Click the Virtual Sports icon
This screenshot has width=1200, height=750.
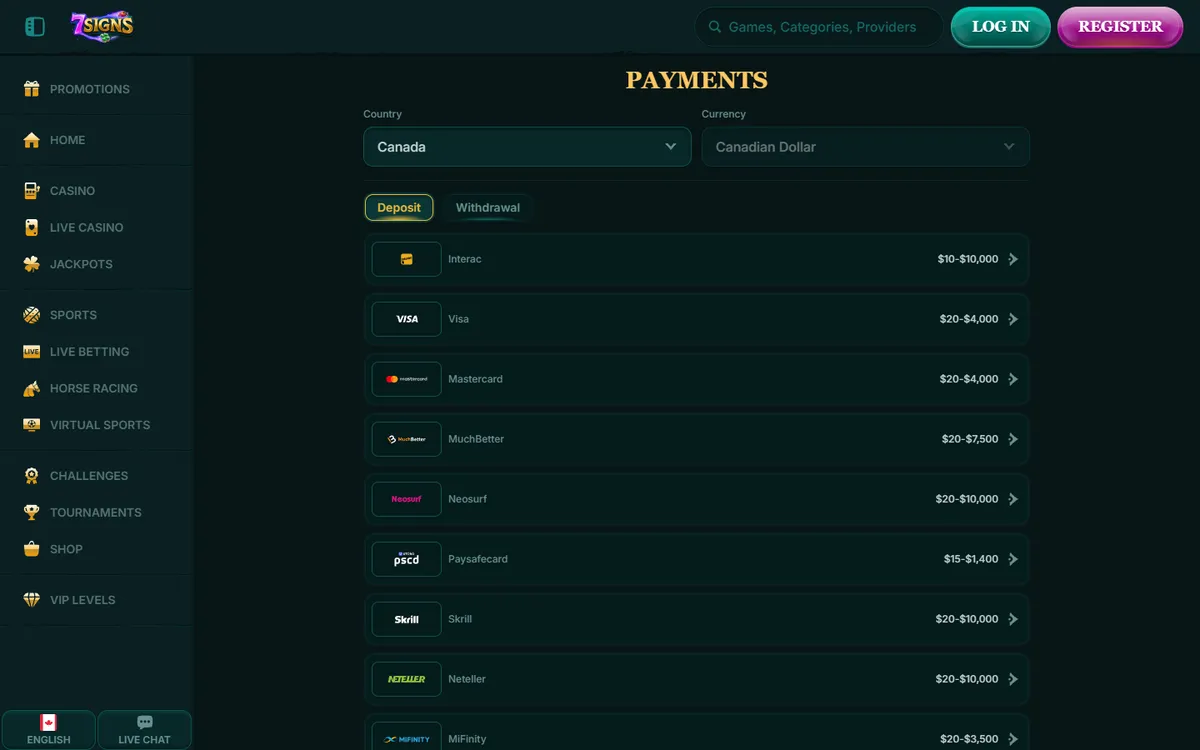click(x=32, y=425)
